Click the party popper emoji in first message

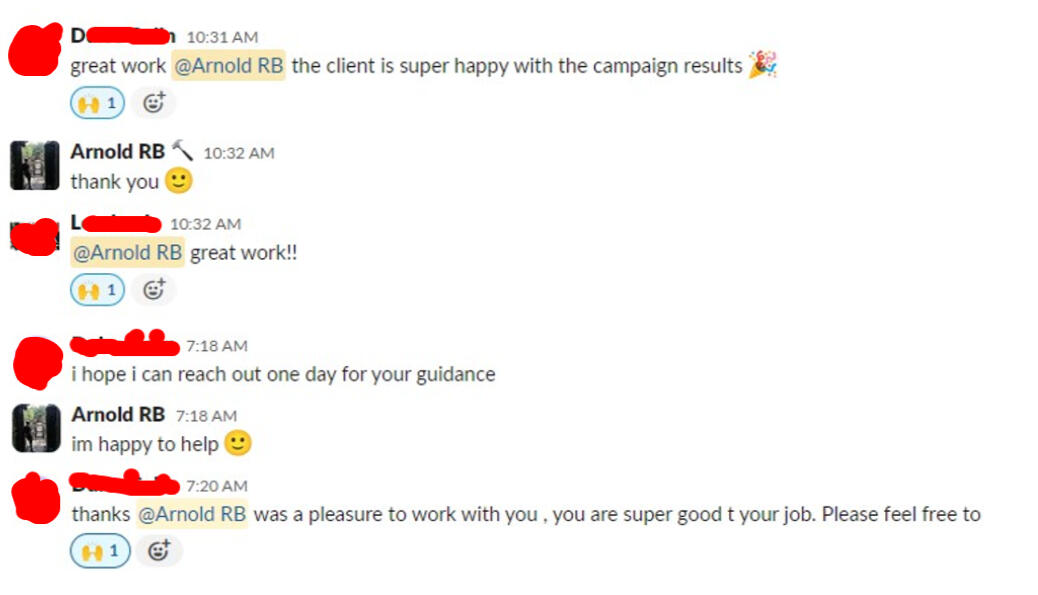tap(763, 65)
